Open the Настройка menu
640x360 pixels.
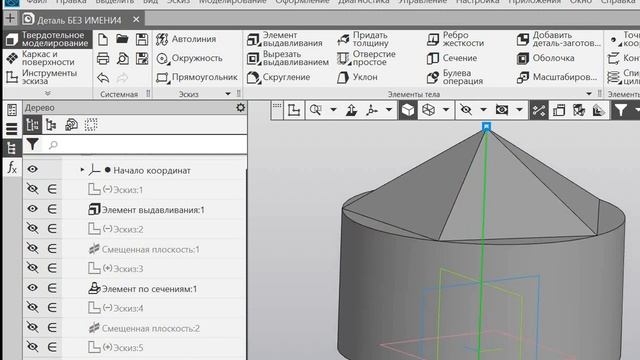(478, 2)
